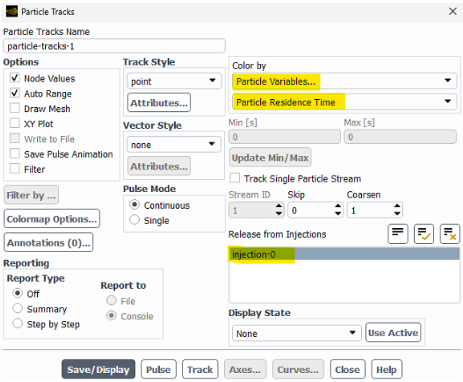Select the Continuous pulse mode radio
The image size is (463, 382).
(134, 204)
